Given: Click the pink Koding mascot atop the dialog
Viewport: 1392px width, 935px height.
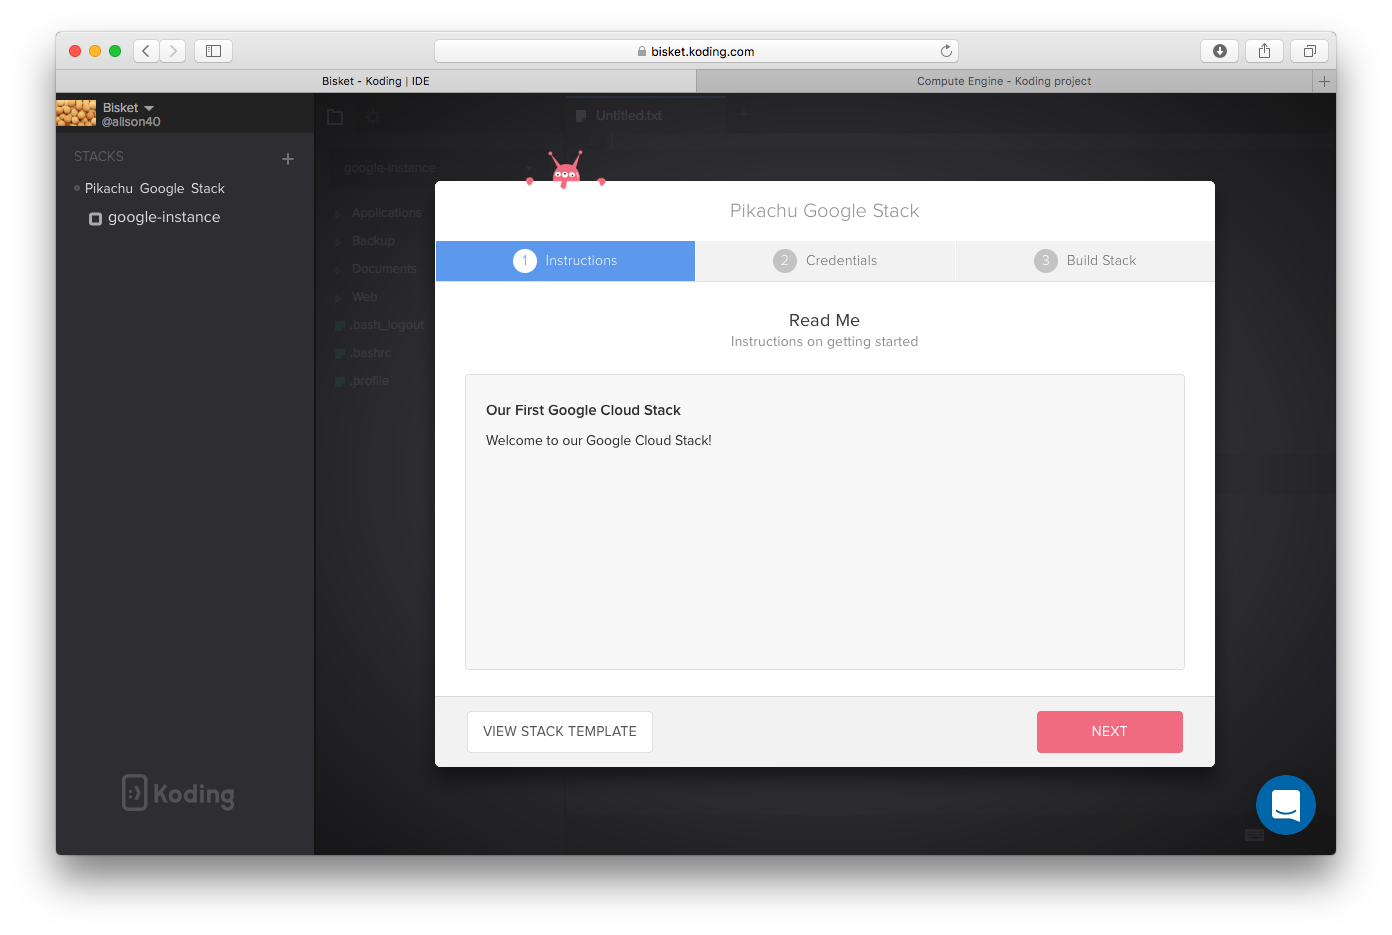Looking at the screenshot, I should click(566, 170).
